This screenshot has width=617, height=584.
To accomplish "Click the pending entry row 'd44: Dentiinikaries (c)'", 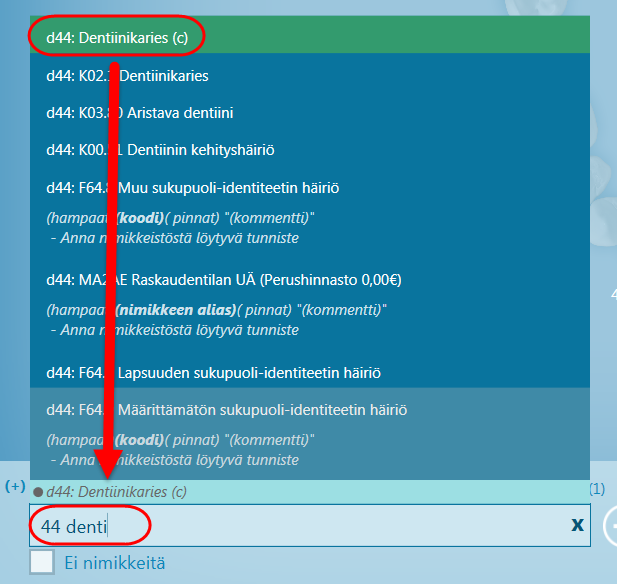I will [x=310, y=492].
